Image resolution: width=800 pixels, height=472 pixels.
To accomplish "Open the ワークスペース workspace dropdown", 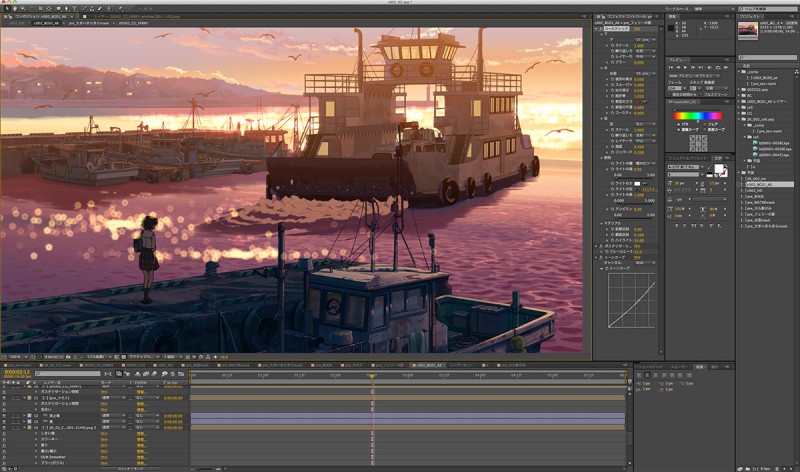I will (714, 9).
